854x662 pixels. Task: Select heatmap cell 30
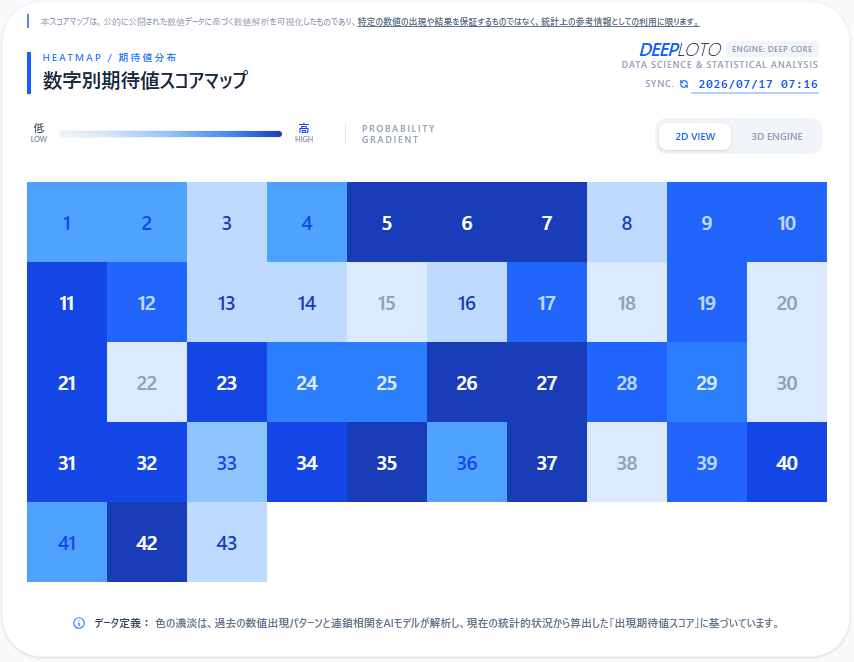pos(787,382)
